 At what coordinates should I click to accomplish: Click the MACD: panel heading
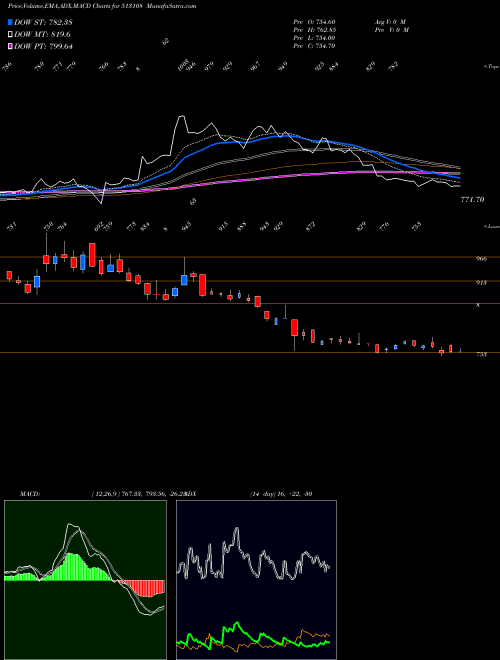tap(30, 494)
